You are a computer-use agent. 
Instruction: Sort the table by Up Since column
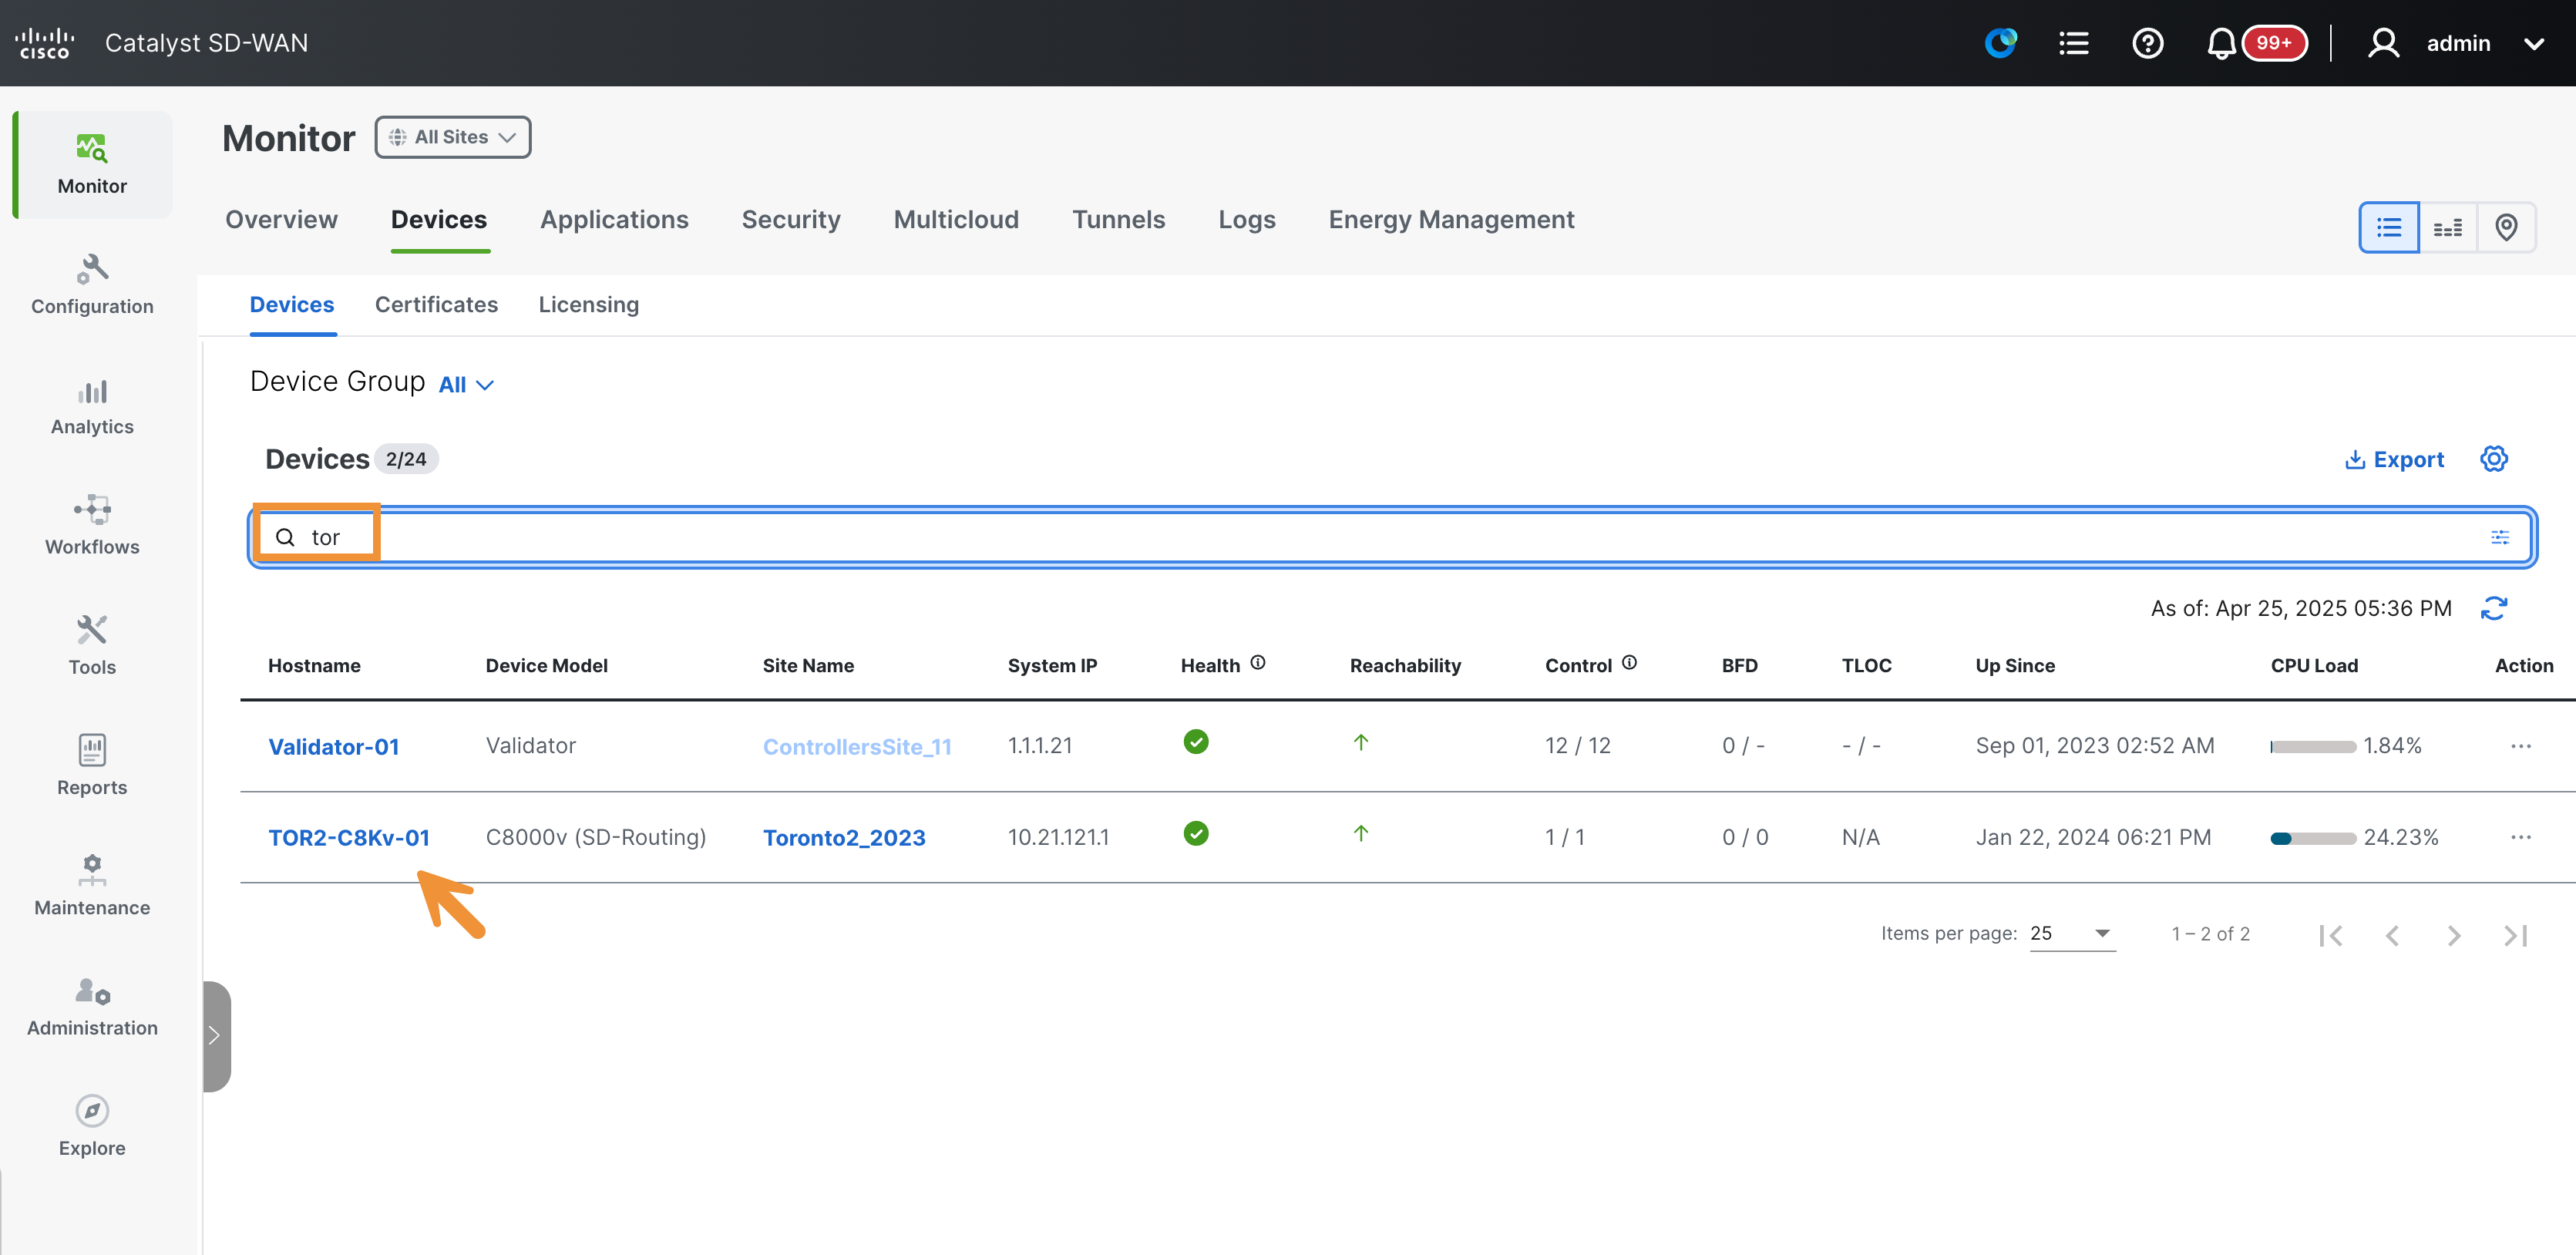pos(2015,665)
